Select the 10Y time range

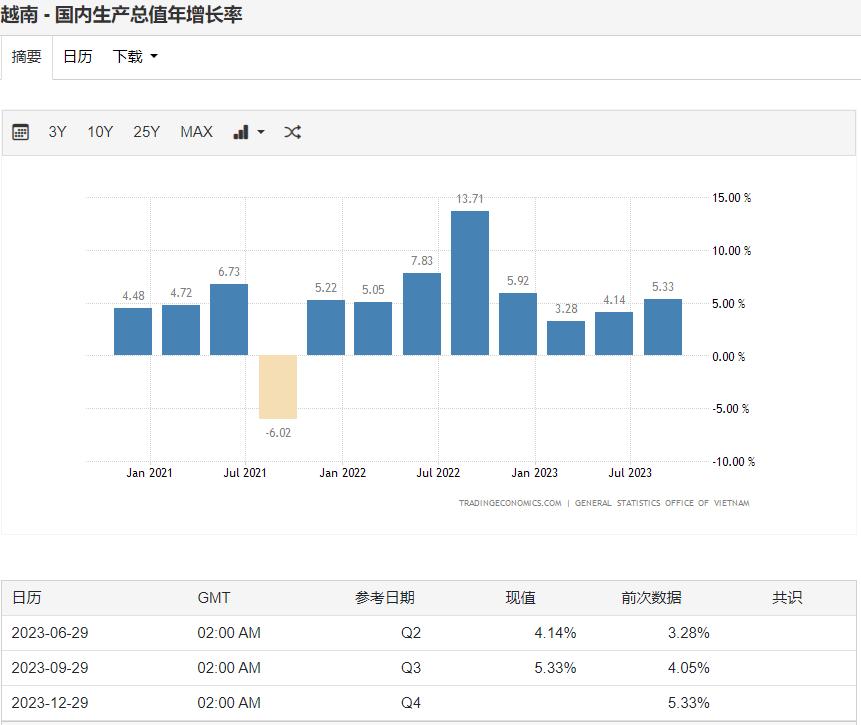tap(99, 131)
